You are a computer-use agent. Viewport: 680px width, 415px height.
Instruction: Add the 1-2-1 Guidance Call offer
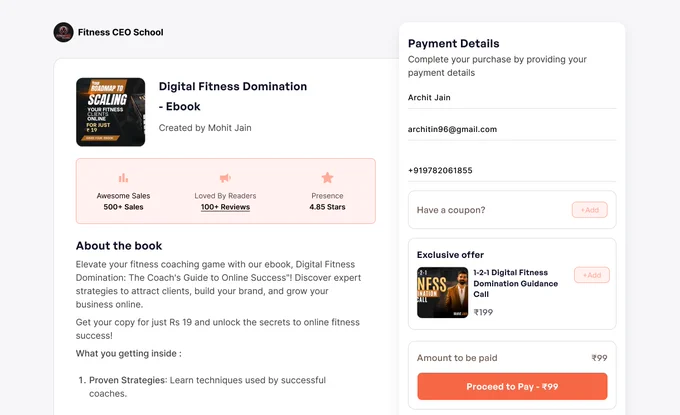coord(592,275)
